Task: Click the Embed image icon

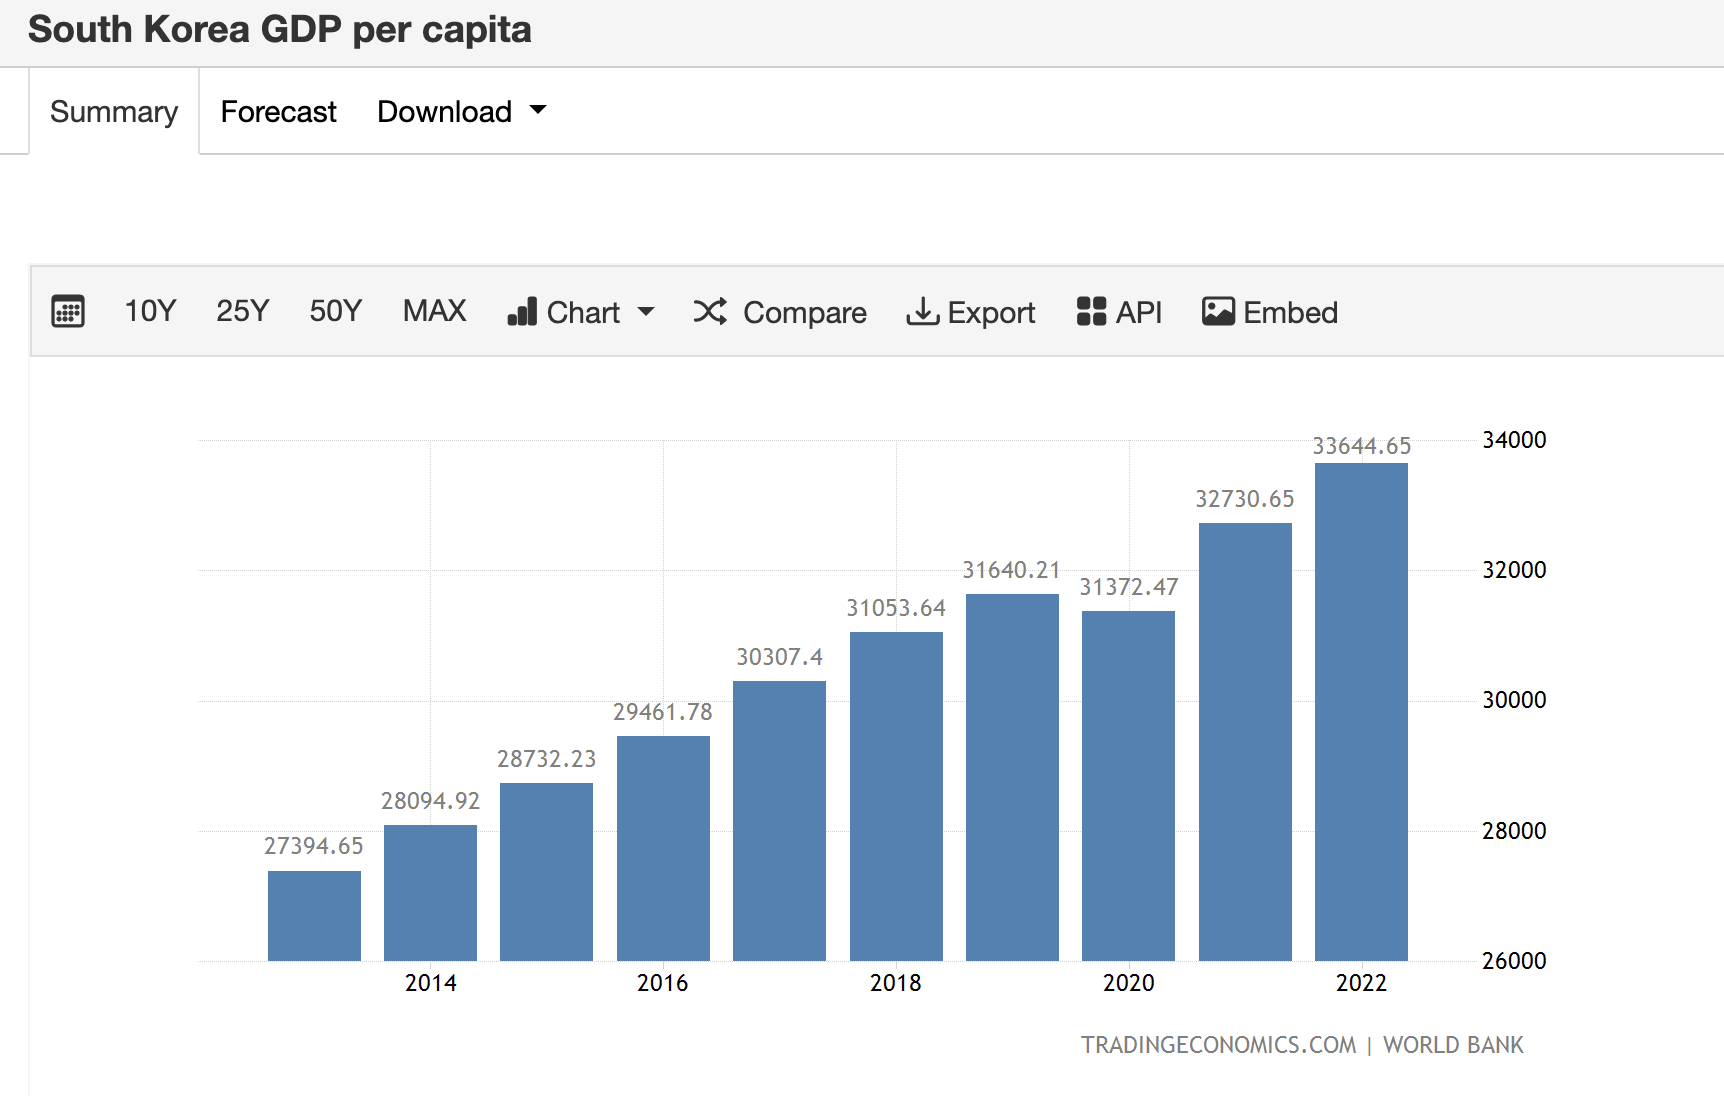Action: click(1218, 312)
